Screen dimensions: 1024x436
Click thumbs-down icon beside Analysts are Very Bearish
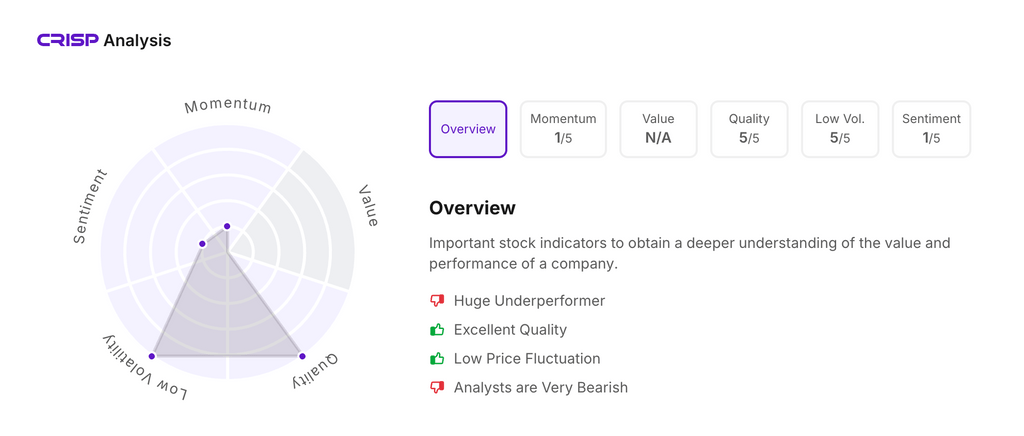click(437, 387)
